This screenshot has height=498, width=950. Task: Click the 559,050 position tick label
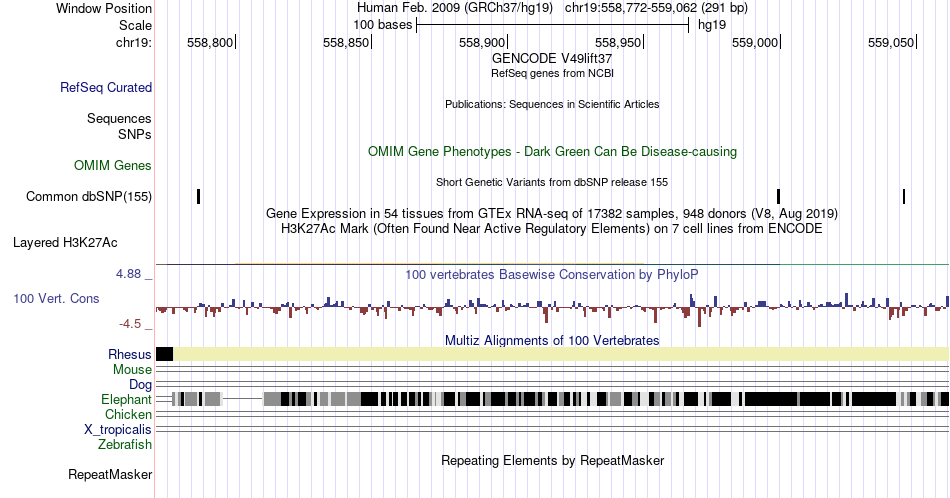[x=891, y=42]
